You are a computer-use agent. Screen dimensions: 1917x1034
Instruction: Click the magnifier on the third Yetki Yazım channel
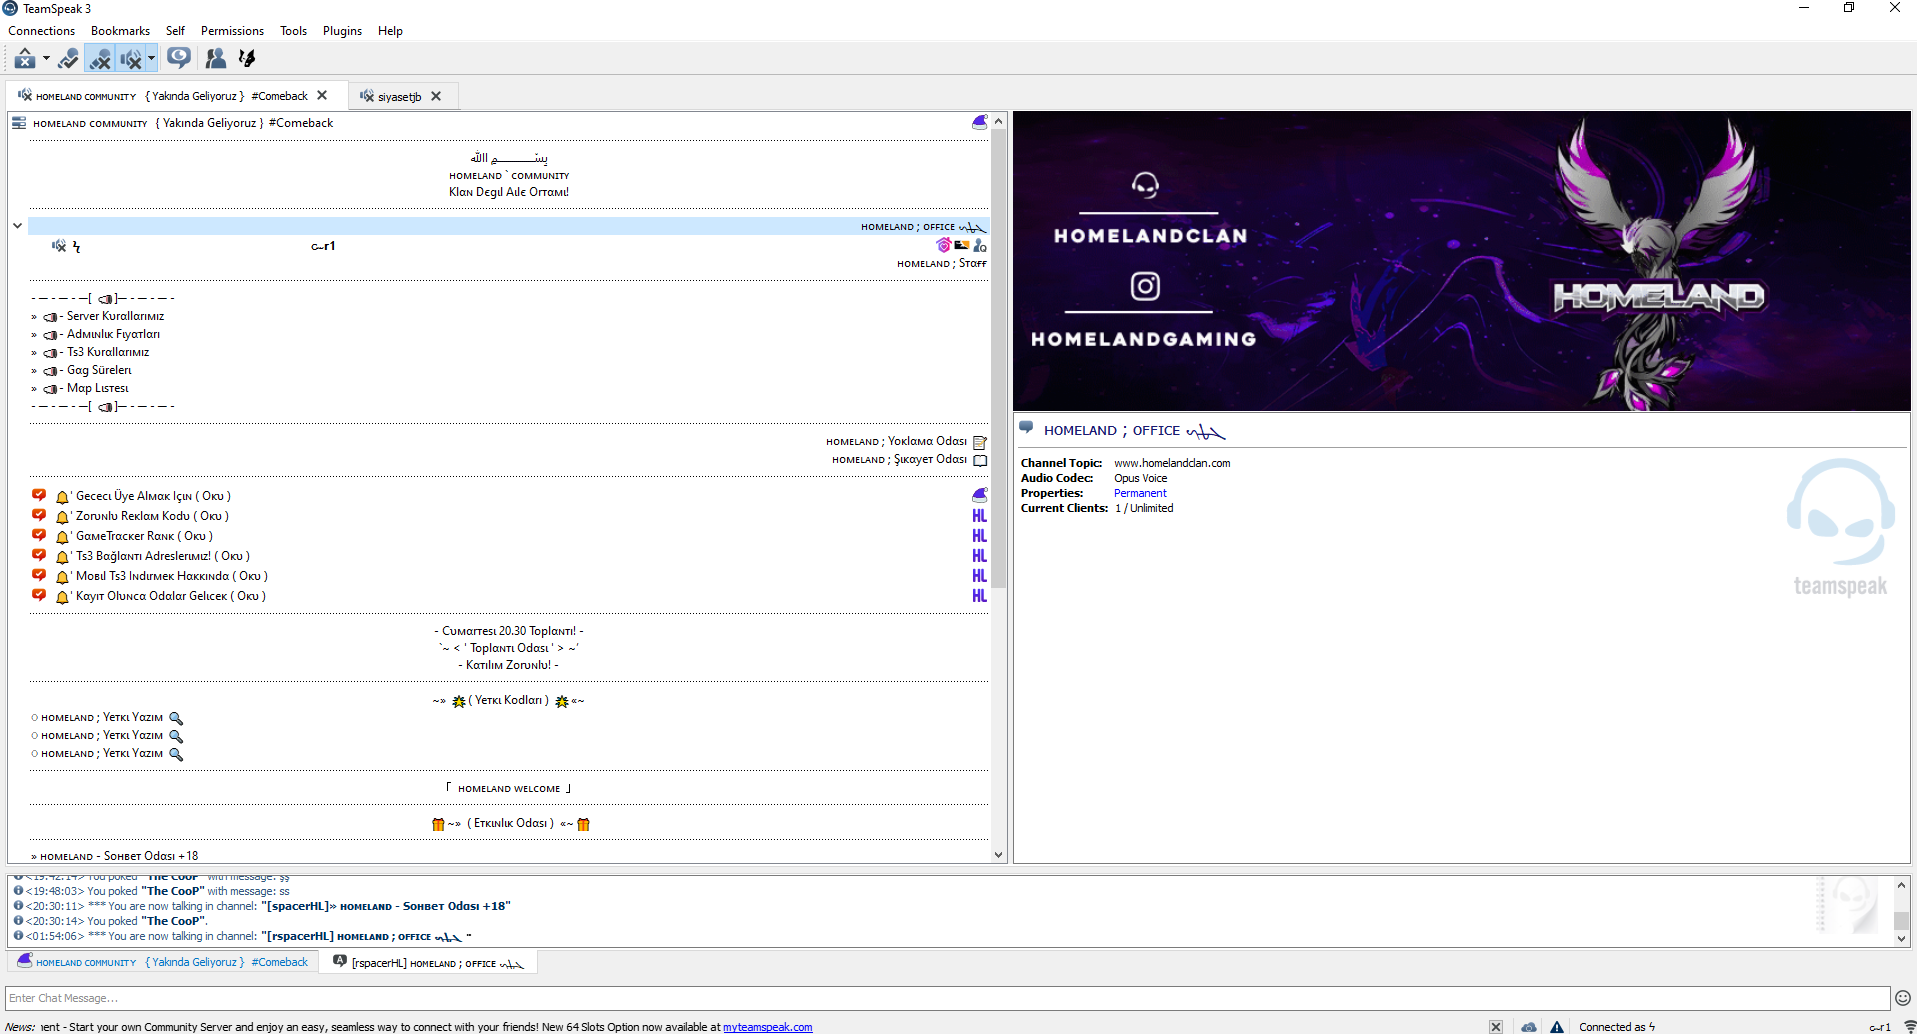point(176,754)
